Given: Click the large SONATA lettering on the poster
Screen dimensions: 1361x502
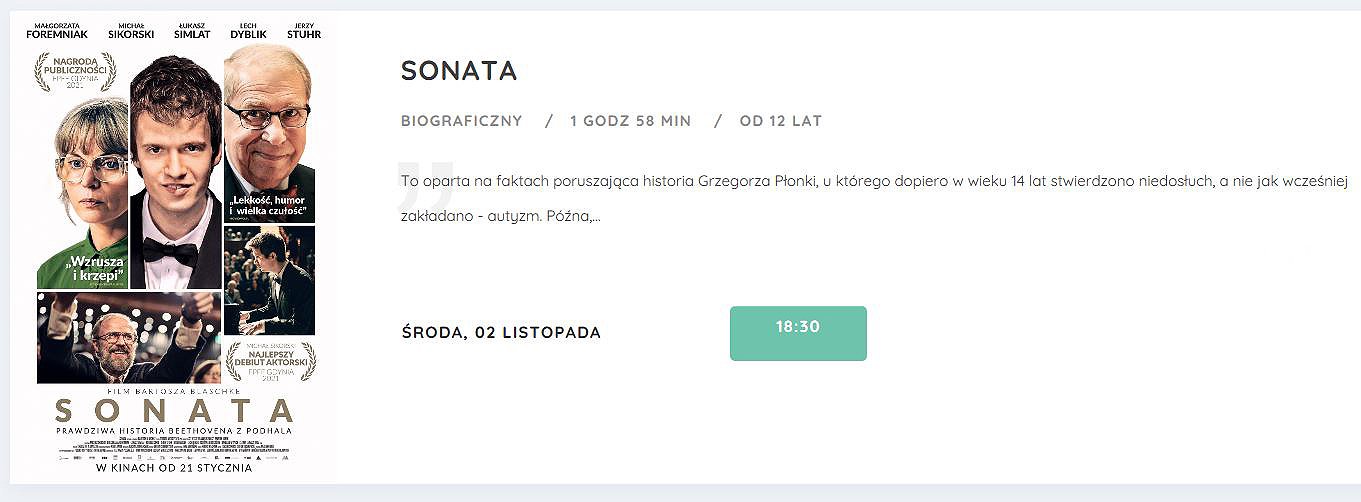Looking at the screenshot, I should point(175,411).
